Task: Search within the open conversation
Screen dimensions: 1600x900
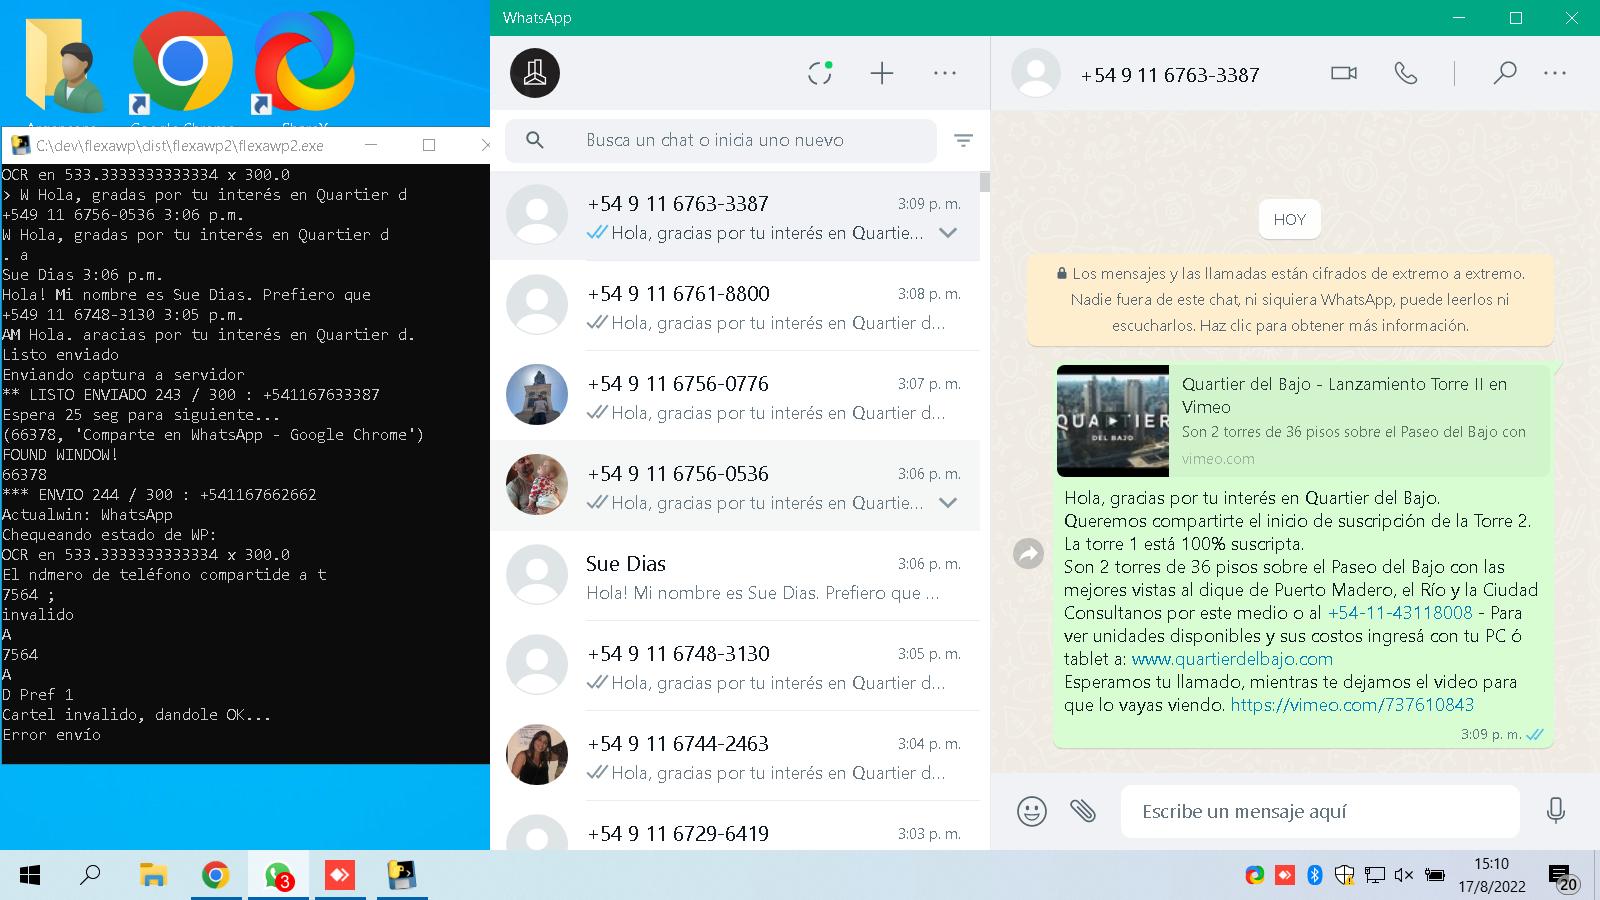Action: 1504,73
